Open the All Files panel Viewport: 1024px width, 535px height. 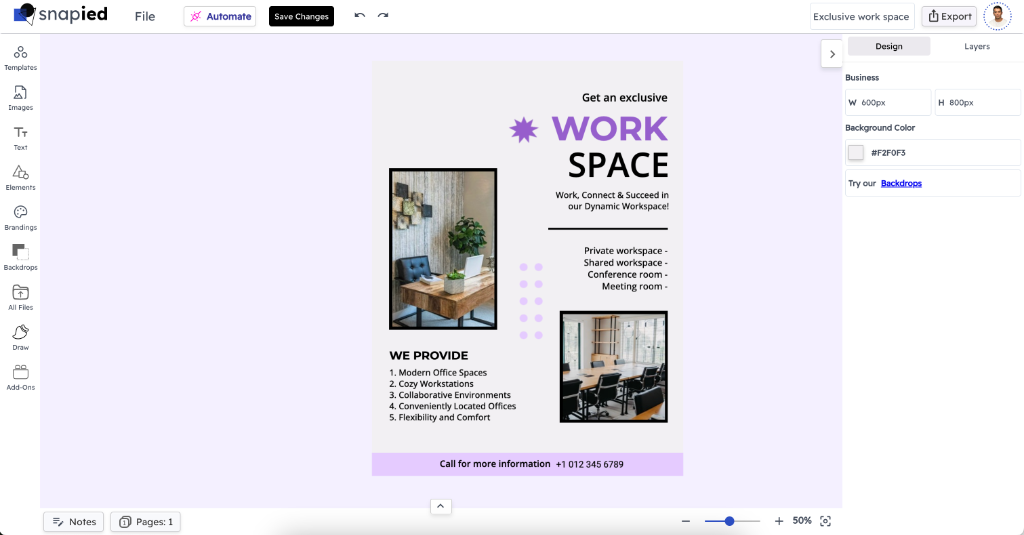[x=20, y=297]
